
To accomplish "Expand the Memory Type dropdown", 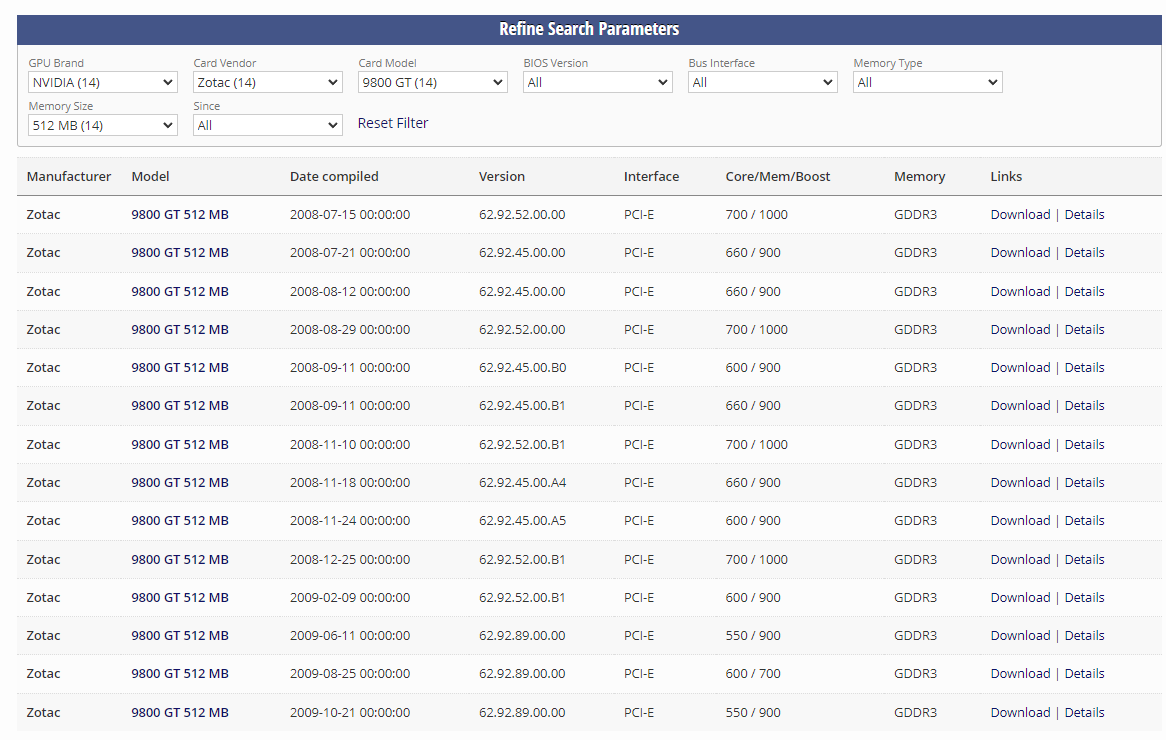I will pos(928,83).
